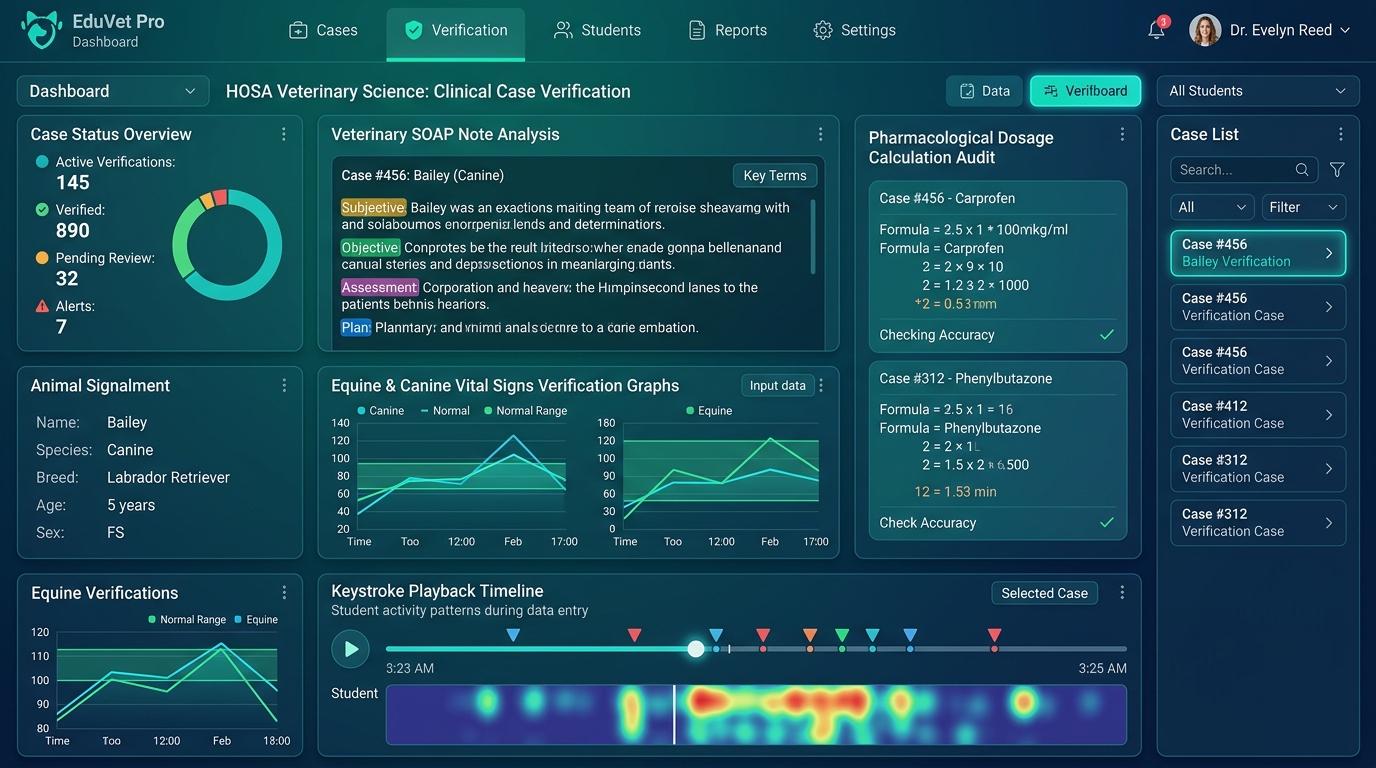Open the Settings tab
1376x768 pixels.
coord(855,30)
